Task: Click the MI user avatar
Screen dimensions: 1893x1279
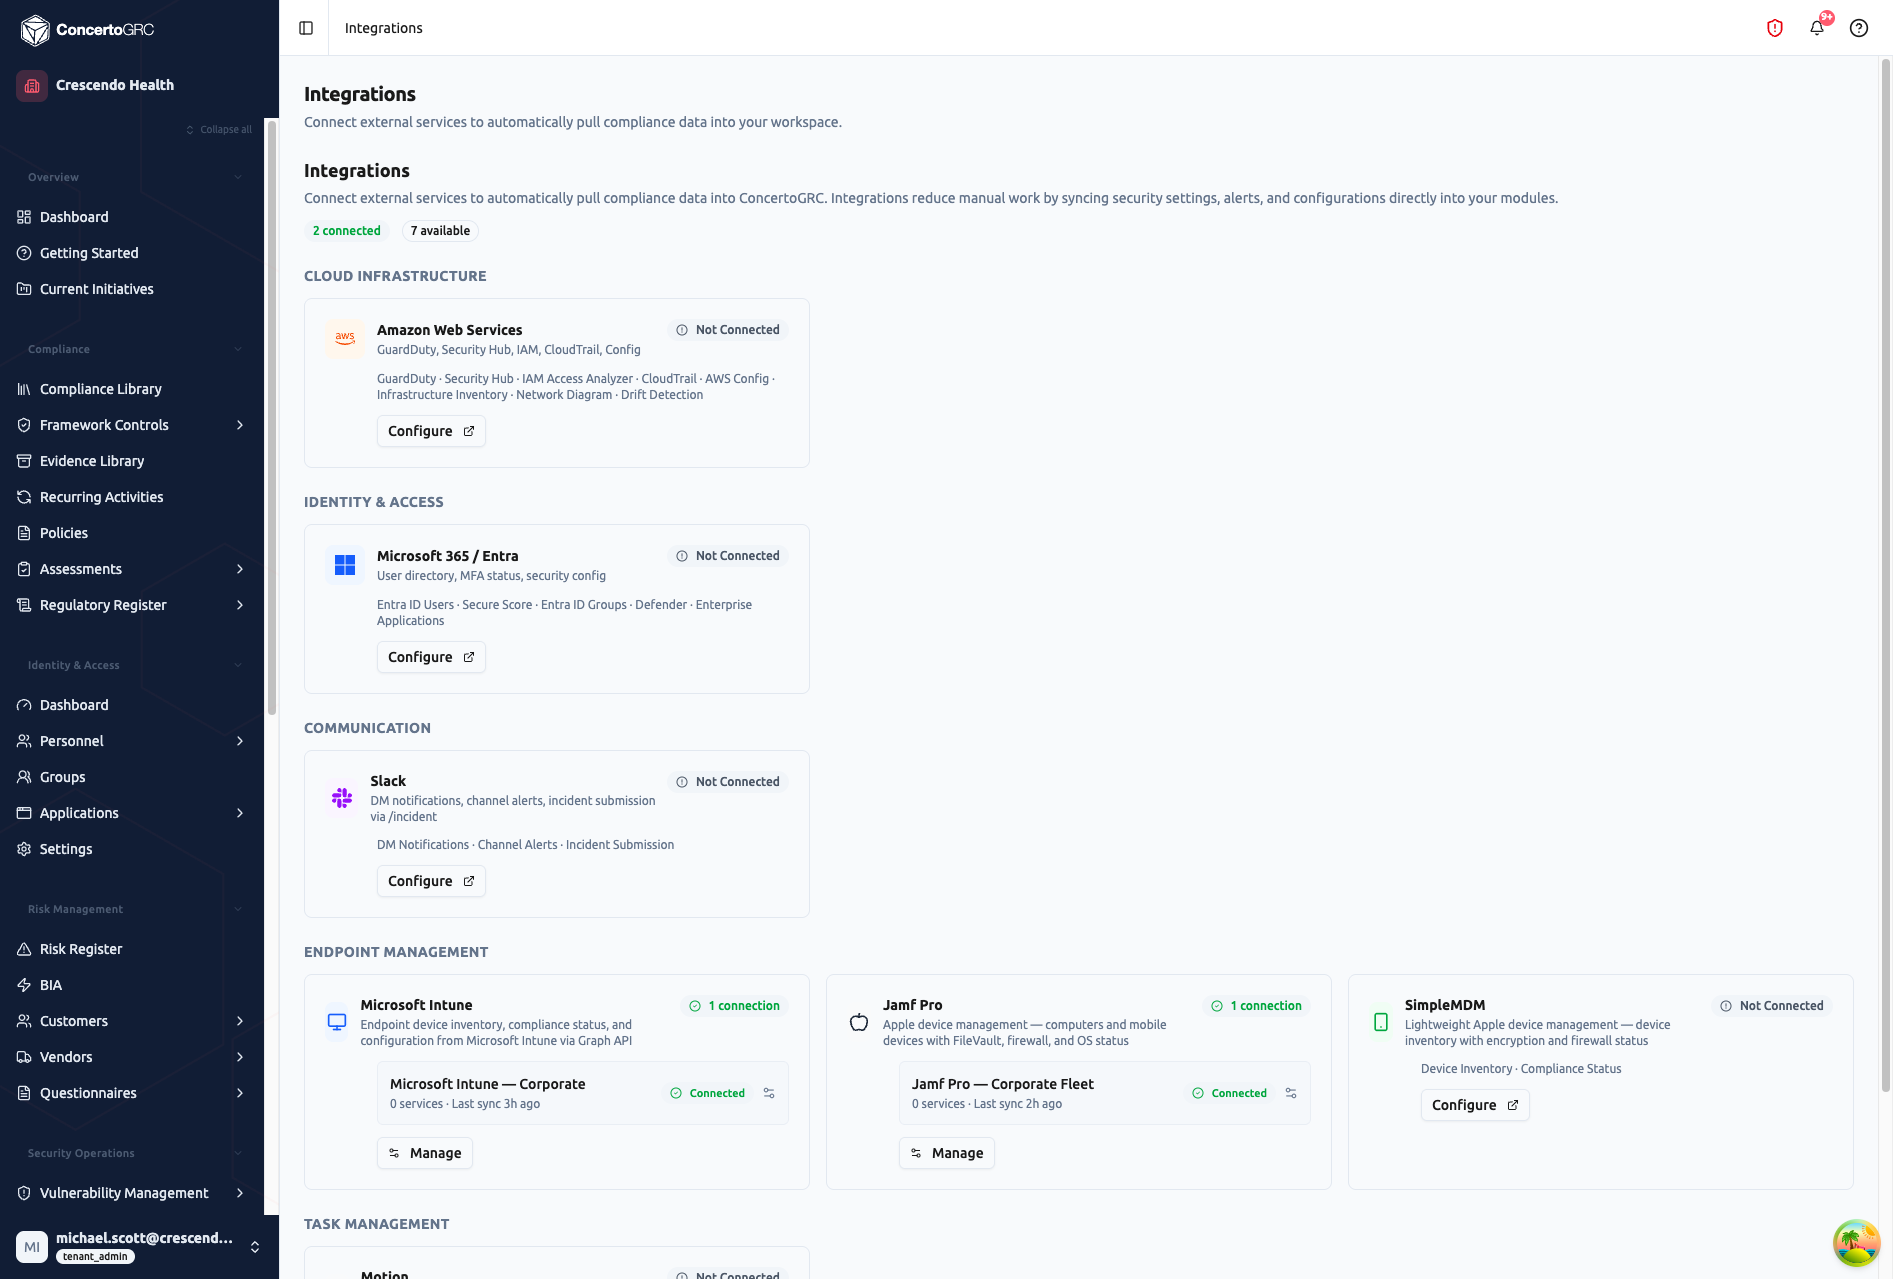Action: pyautogui.click(x=32, y=1247)
